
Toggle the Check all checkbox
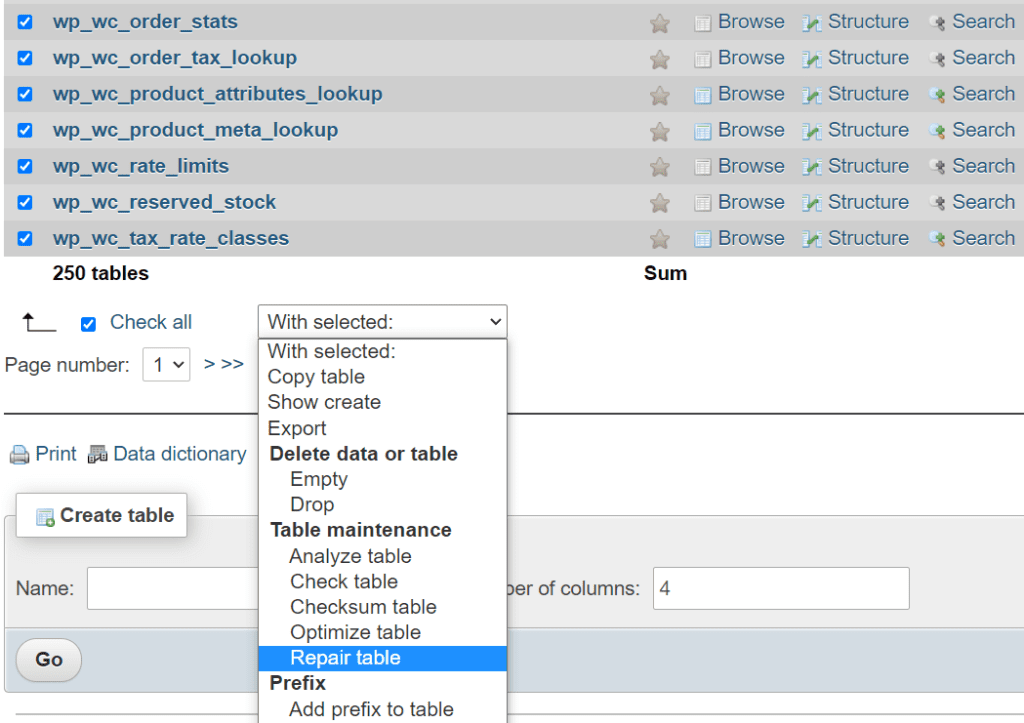(x=88, y=322)
